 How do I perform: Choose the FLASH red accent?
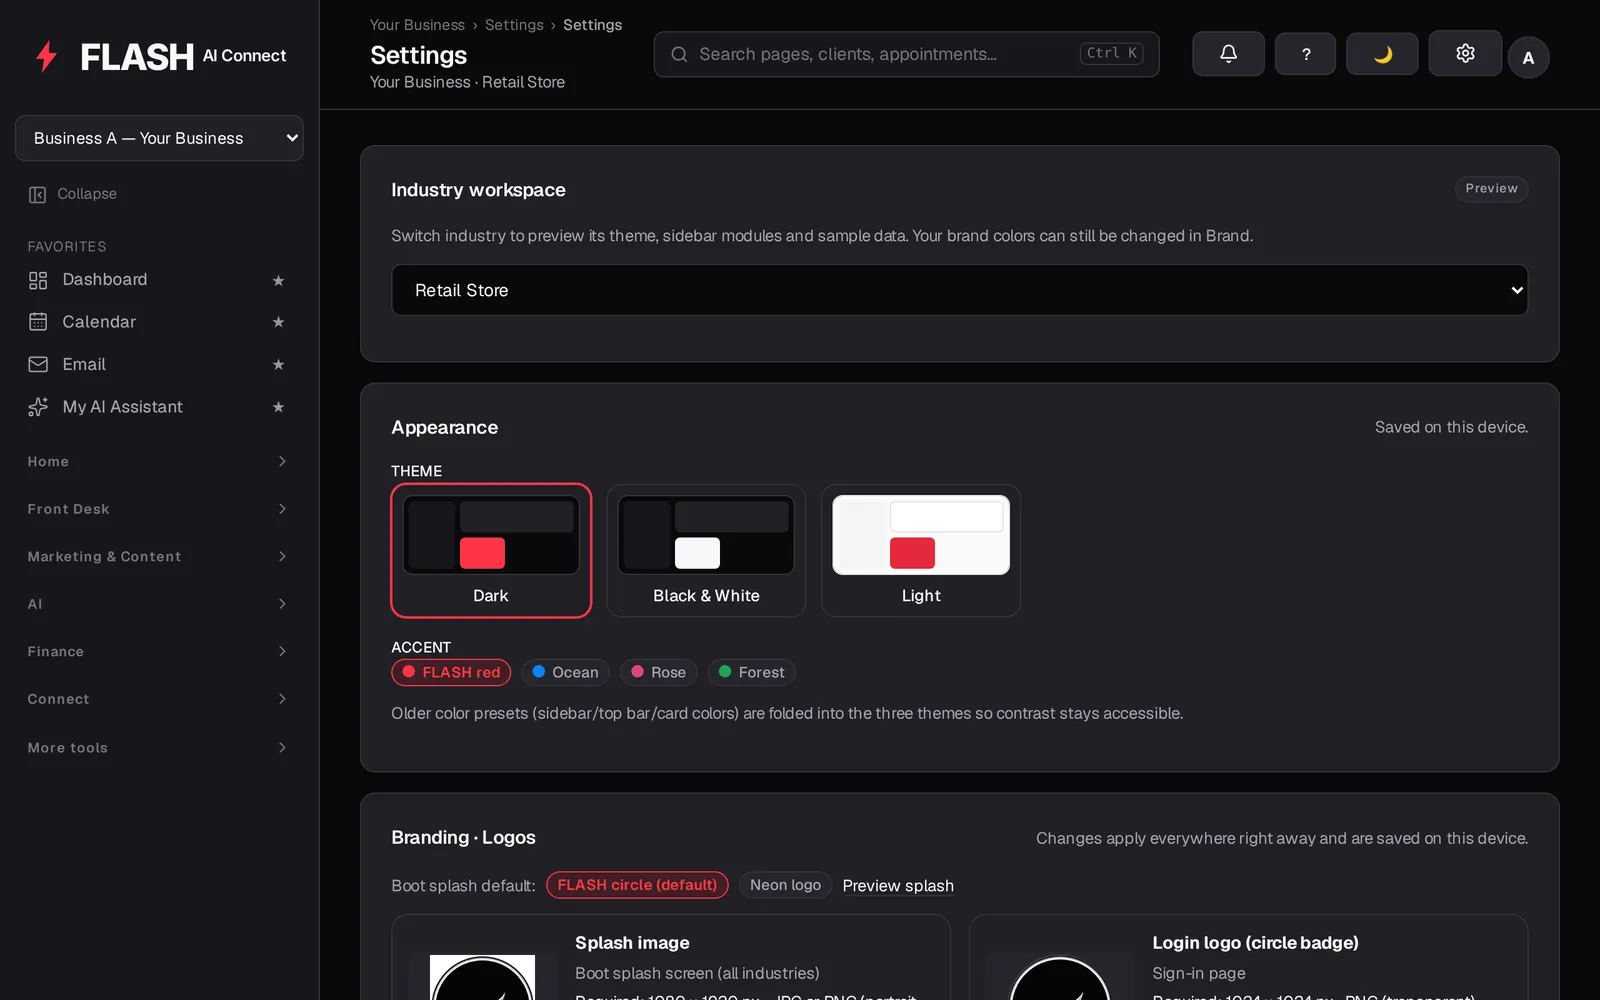[451, 673]
